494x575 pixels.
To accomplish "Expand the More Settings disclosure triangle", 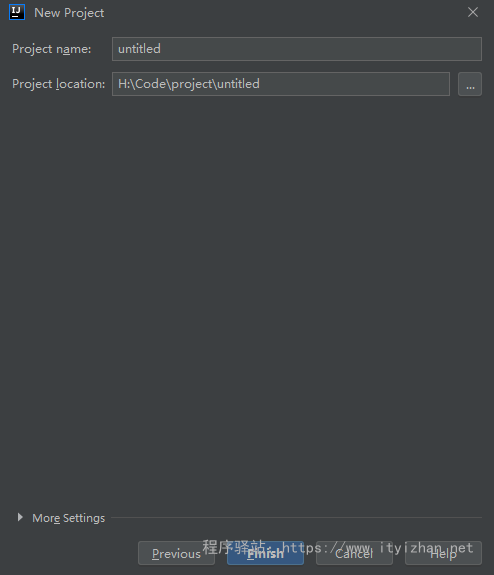I will pos(20,517).
